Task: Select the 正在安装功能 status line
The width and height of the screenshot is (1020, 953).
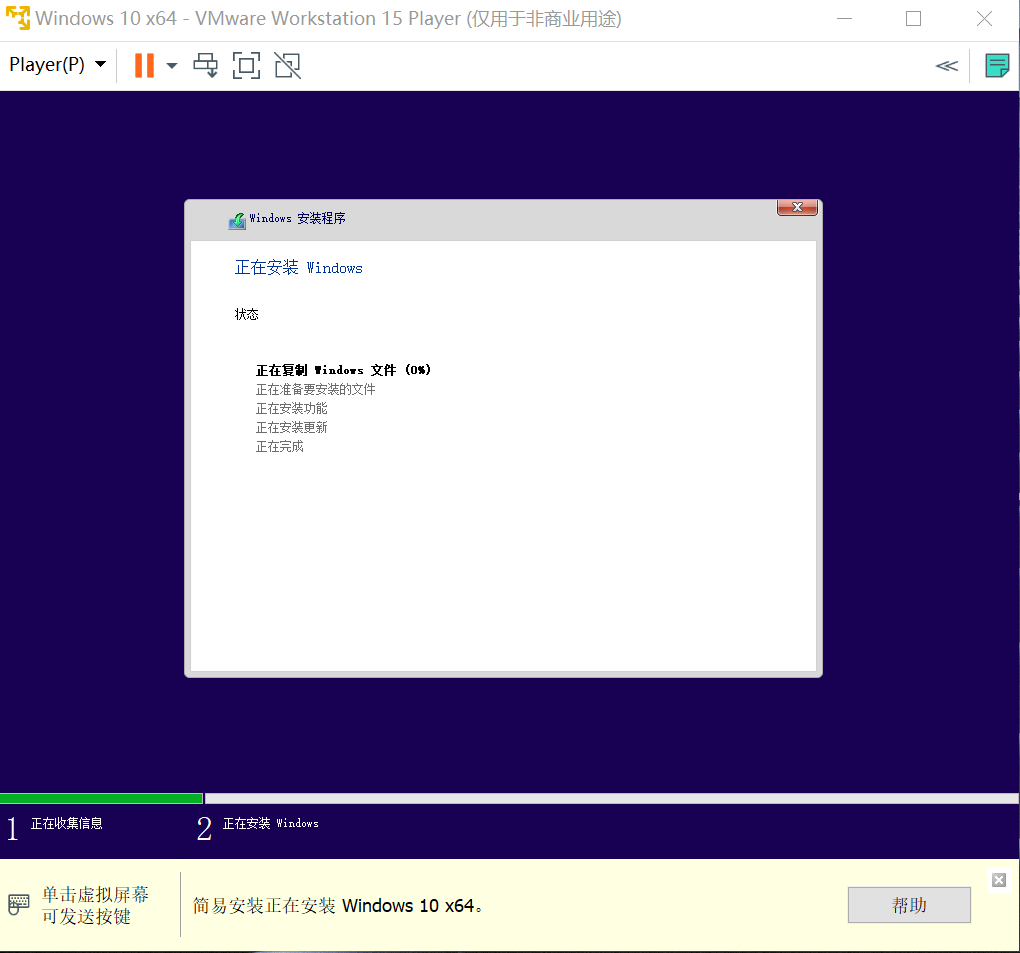Action: pyautogui.click(x=291, y=409)
